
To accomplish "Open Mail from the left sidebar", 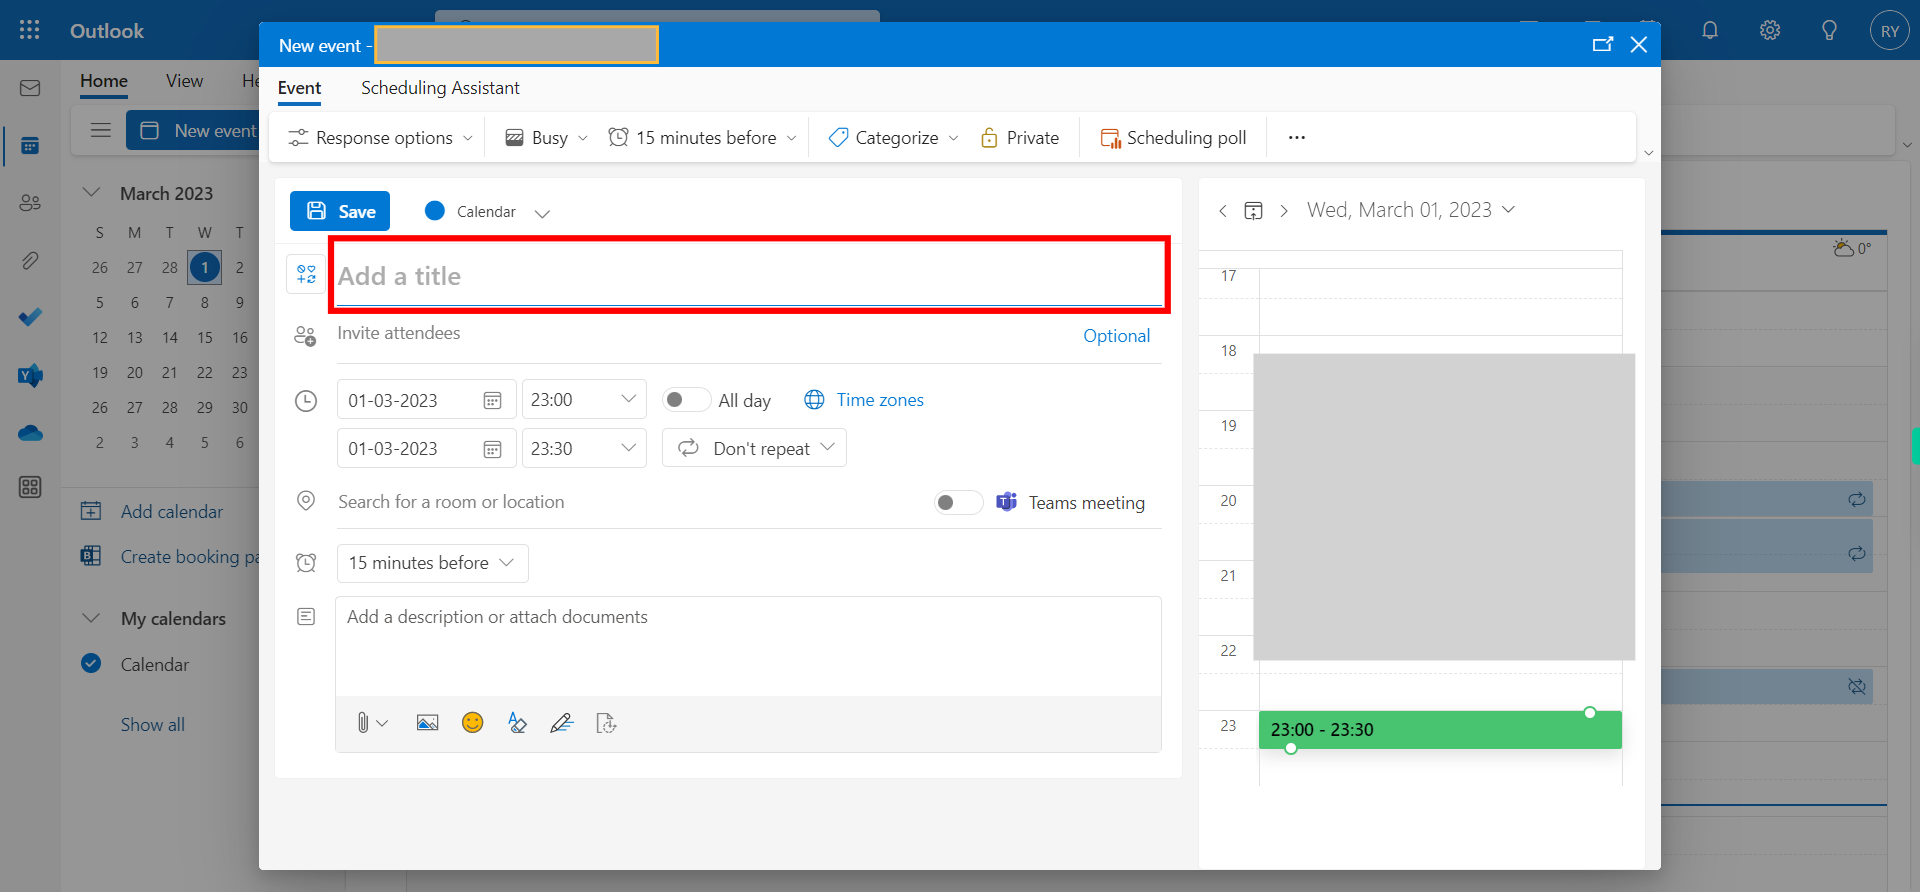I will coord(30,88).
